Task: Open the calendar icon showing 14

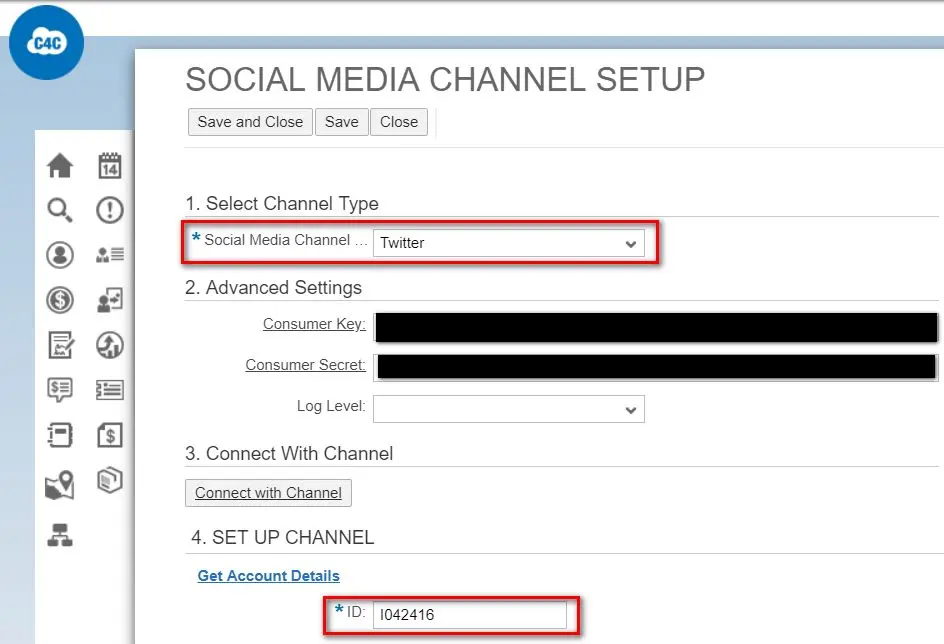Action: 110,166
